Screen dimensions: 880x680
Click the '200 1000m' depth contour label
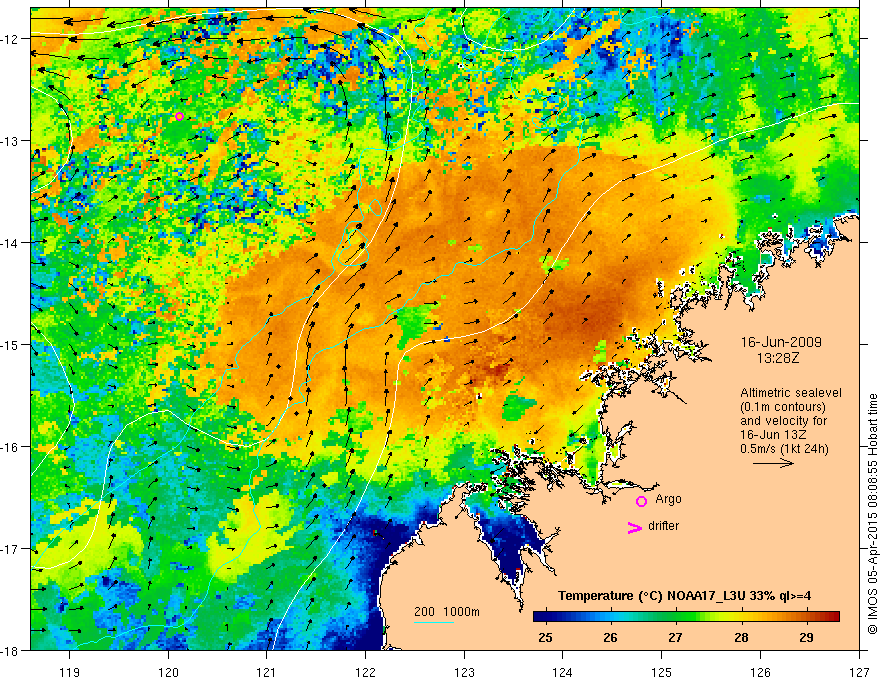[447, 612]
